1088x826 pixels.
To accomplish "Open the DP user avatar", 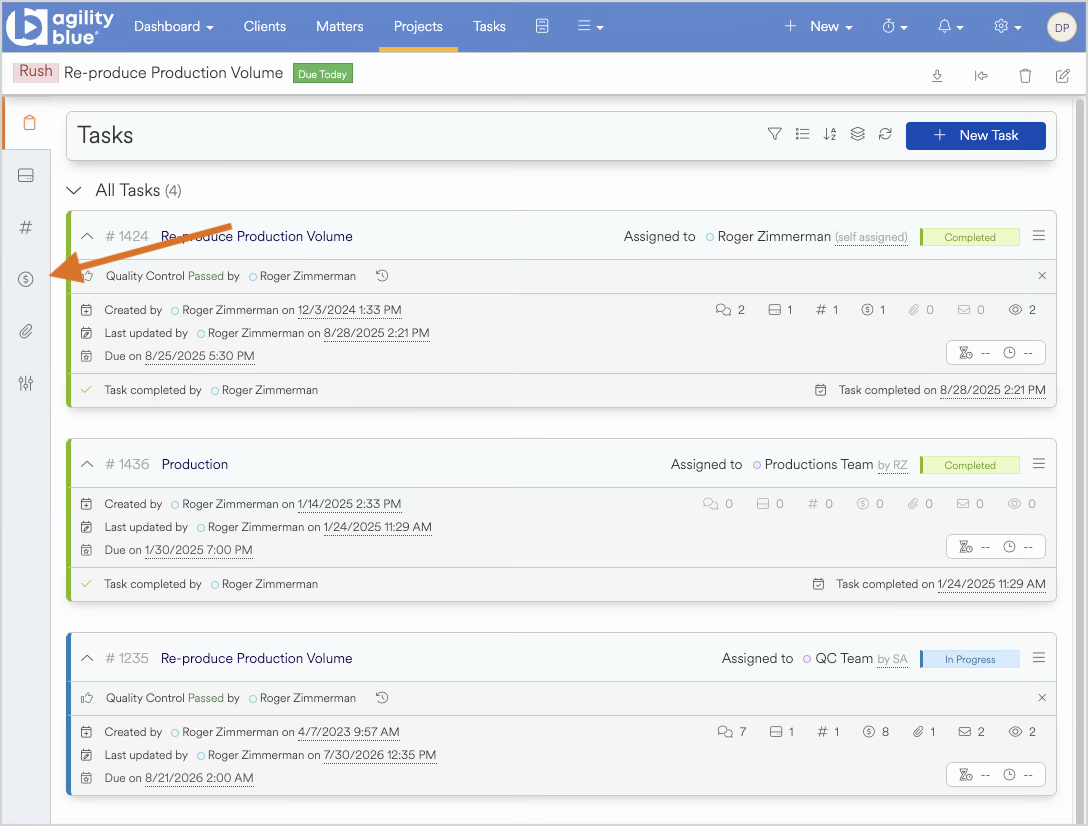I will coord(1062,27).
